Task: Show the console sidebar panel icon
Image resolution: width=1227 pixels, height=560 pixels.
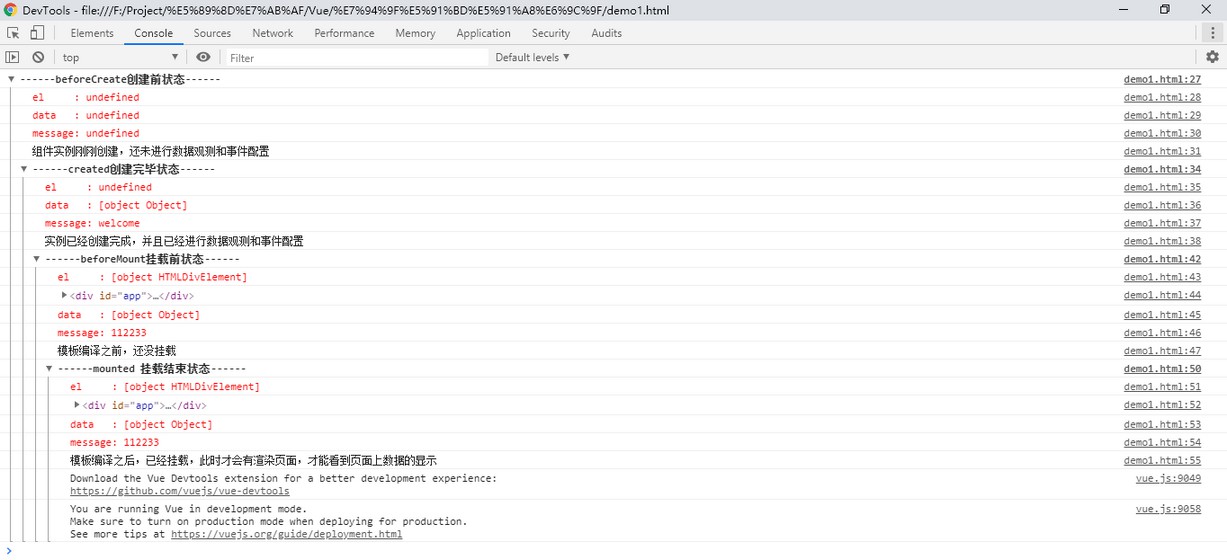Action: pos(13,57)
